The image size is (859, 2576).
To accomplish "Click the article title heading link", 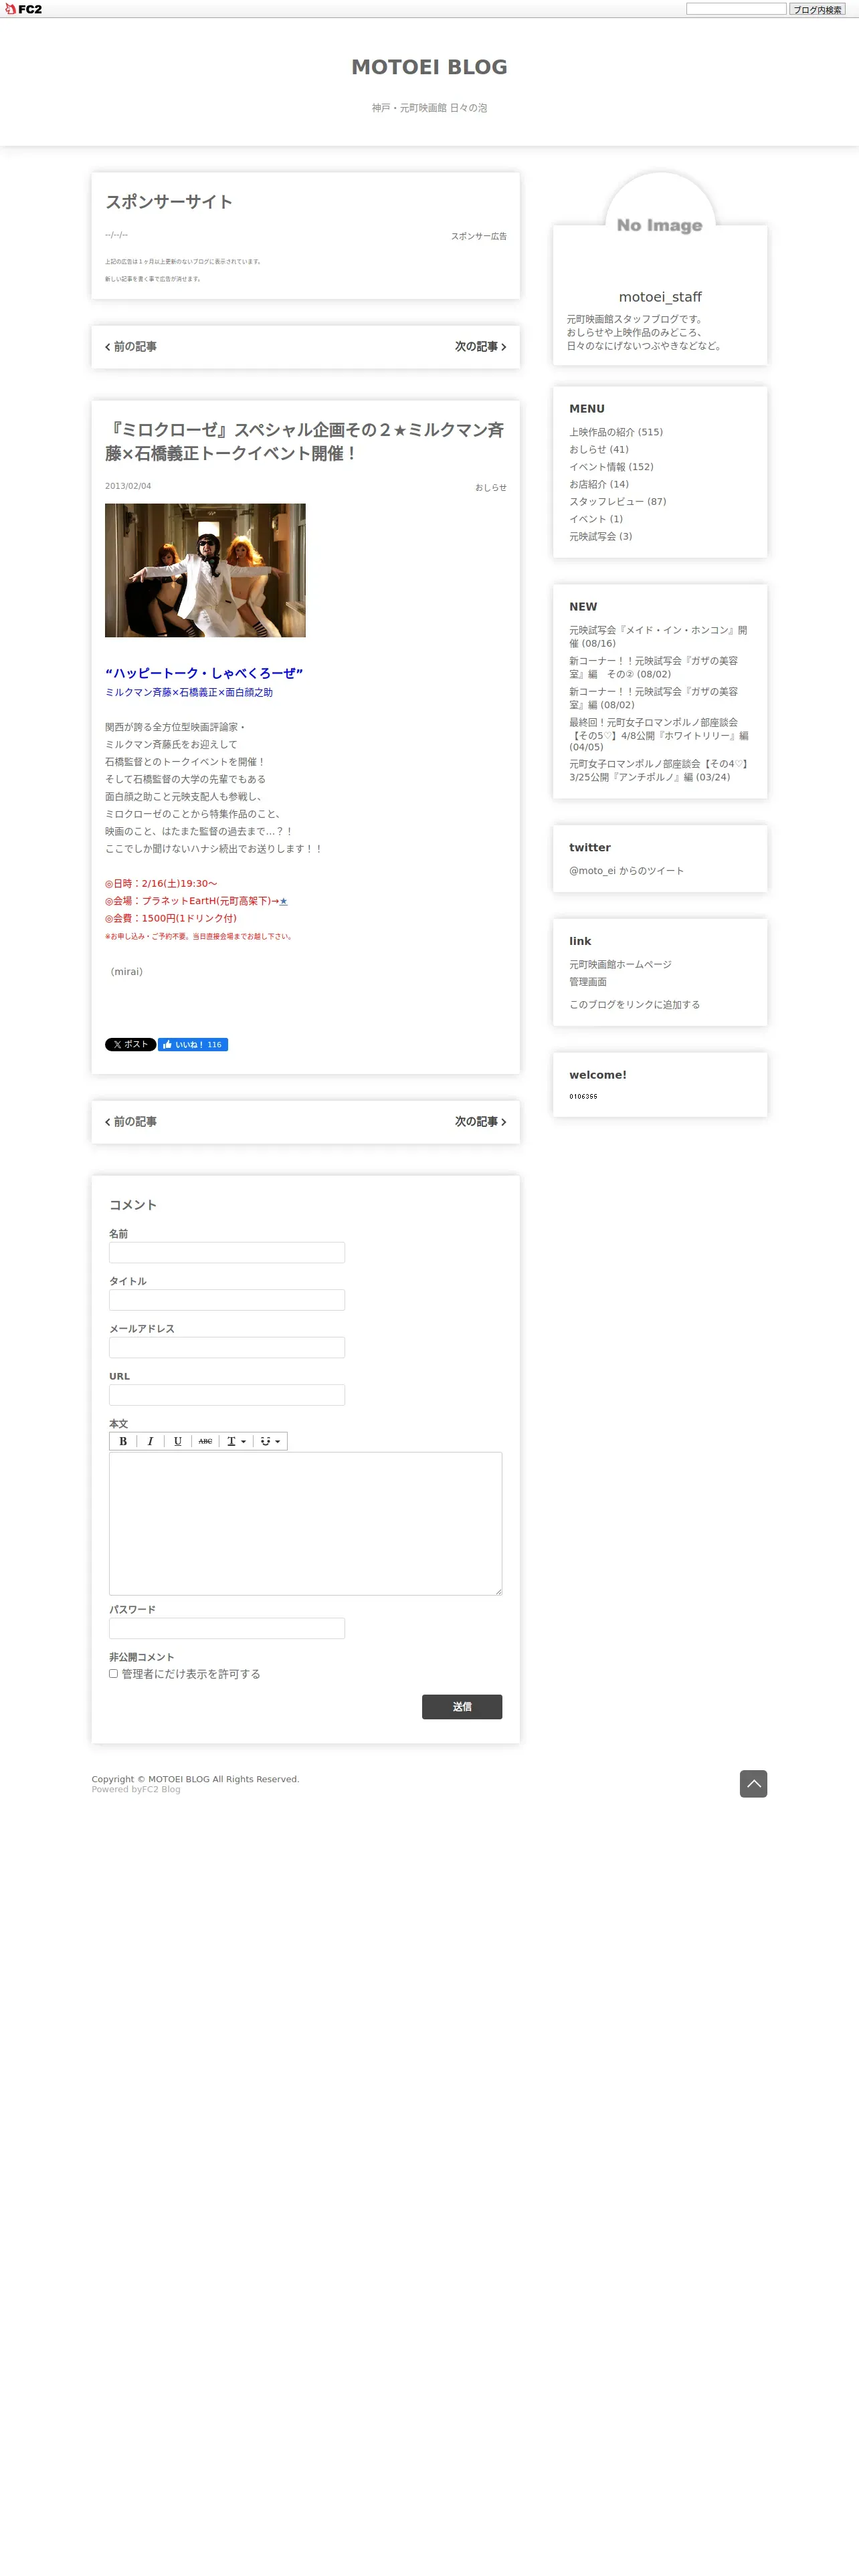I will pos(305,441).
